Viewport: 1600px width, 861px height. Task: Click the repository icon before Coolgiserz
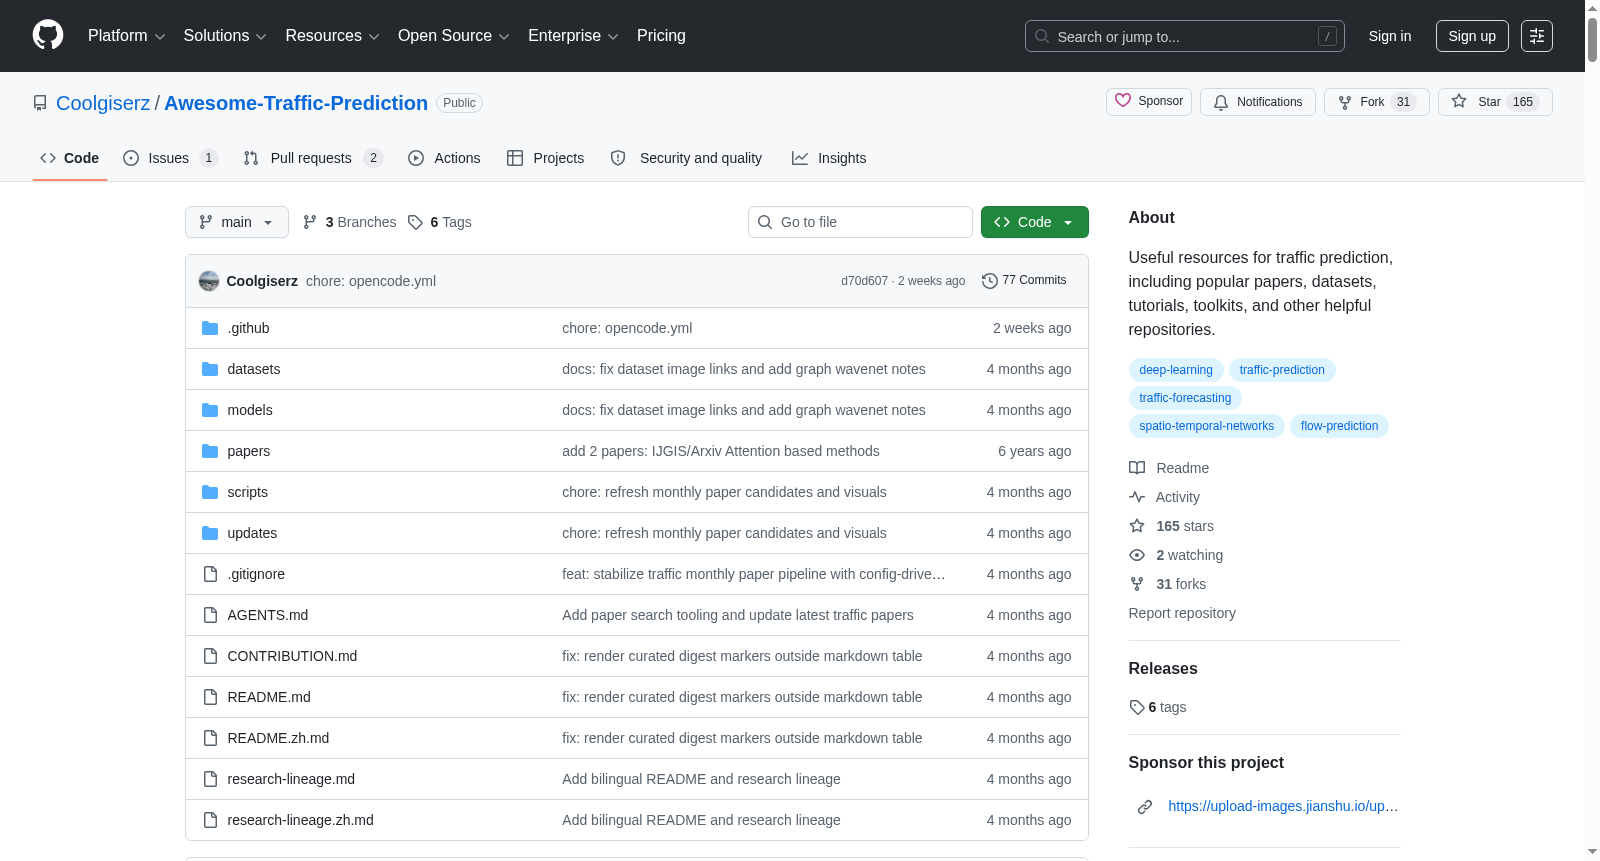(40, 103)
